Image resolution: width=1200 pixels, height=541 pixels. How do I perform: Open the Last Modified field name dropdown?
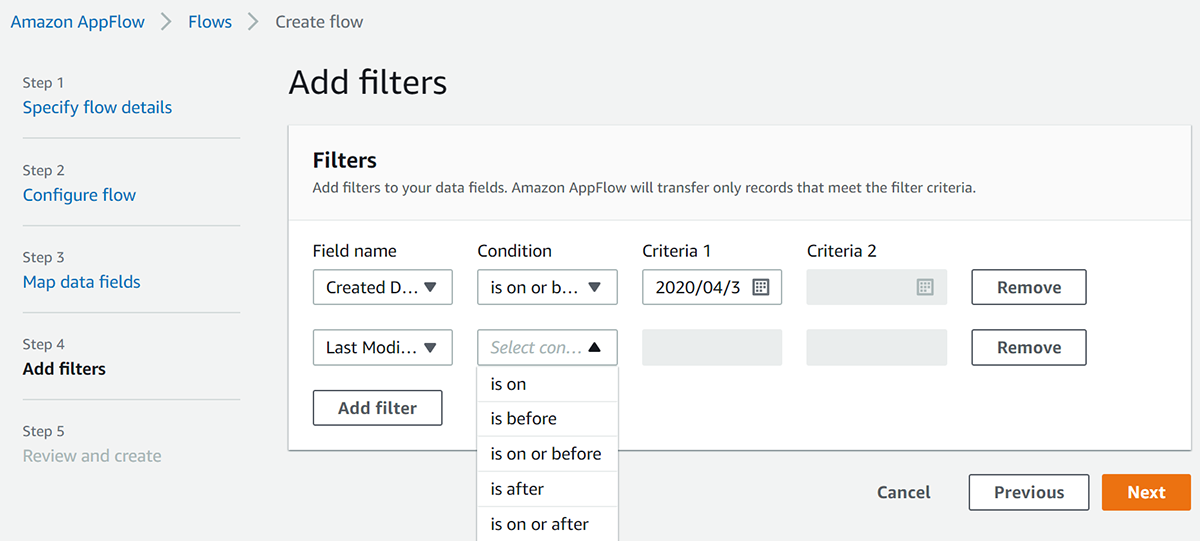[382, 348]
